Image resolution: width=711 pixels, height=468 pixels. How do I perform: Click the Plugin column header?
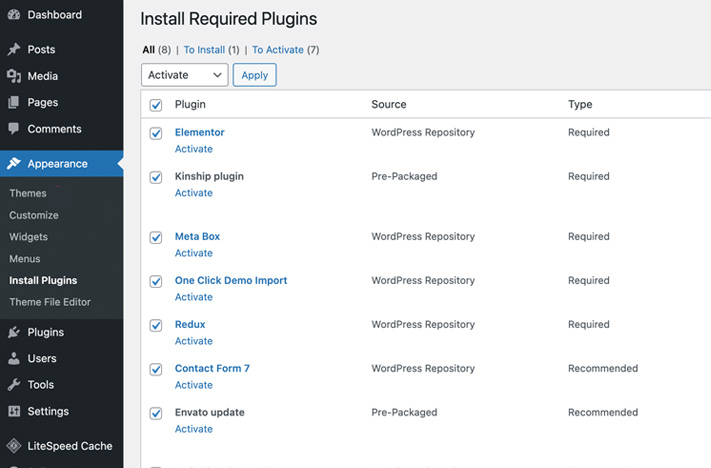190,104
